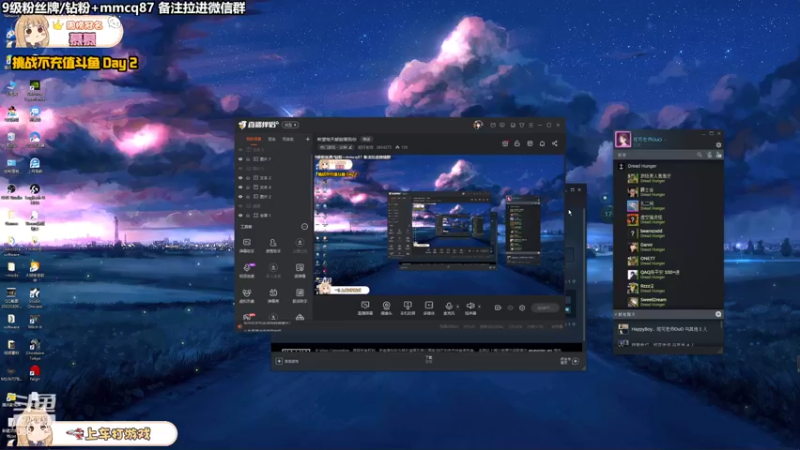The width and height of the screenshot is (800, 450).
Task: Open the gear settings icon beside start button
Action: click(522, 308)
